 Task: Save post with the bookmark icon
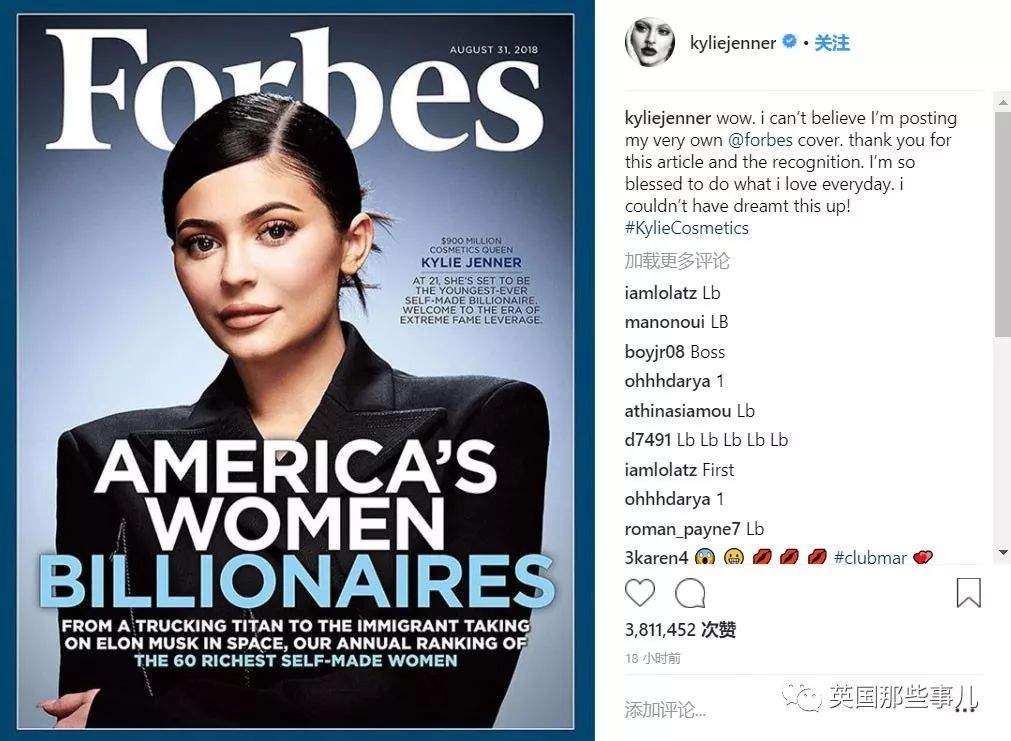(968, 593)
